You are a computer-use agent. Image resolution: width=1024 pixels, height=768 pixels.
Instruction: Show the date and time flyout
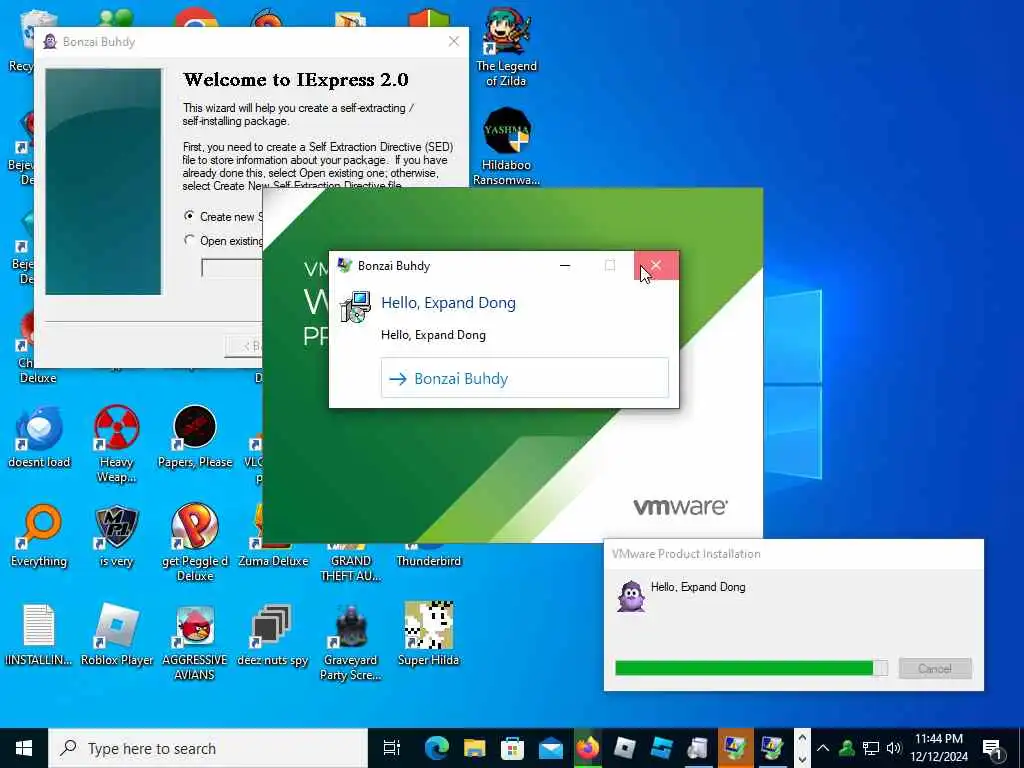pyautogui.click(x=939, y=748)
